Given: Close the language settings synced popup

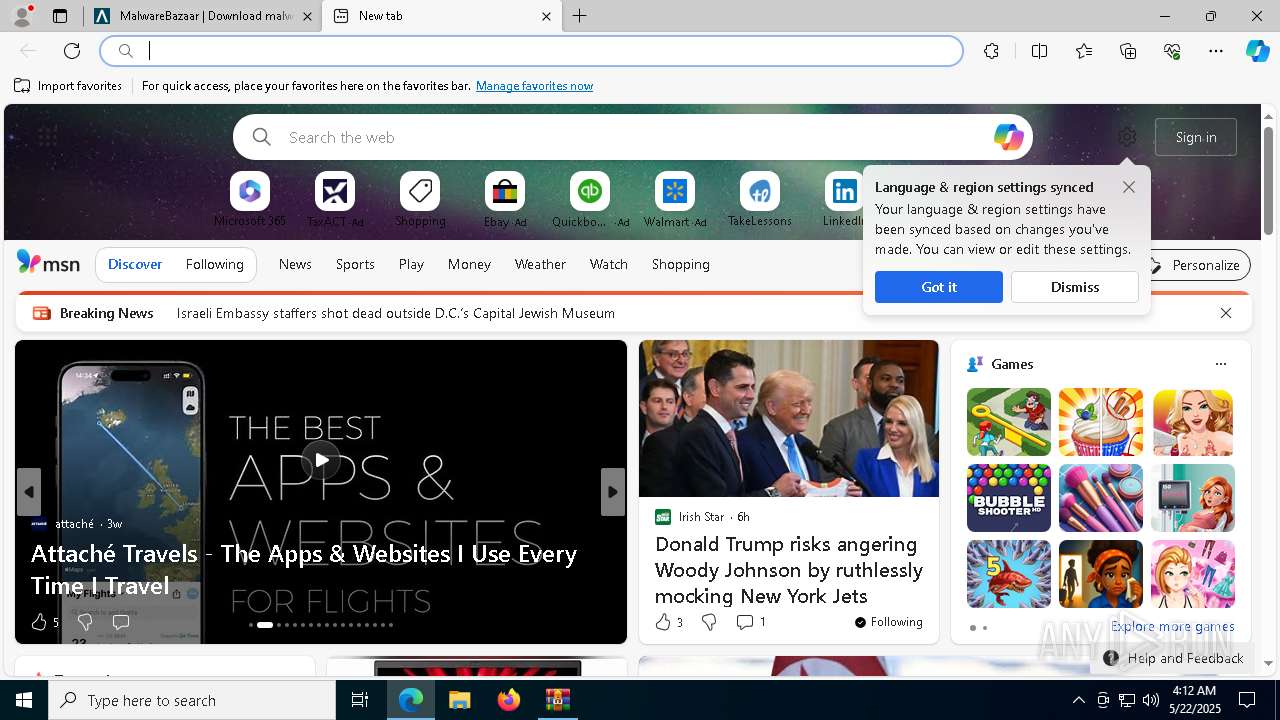Looking at the screenshot, I should click(x=1129, y=187).
